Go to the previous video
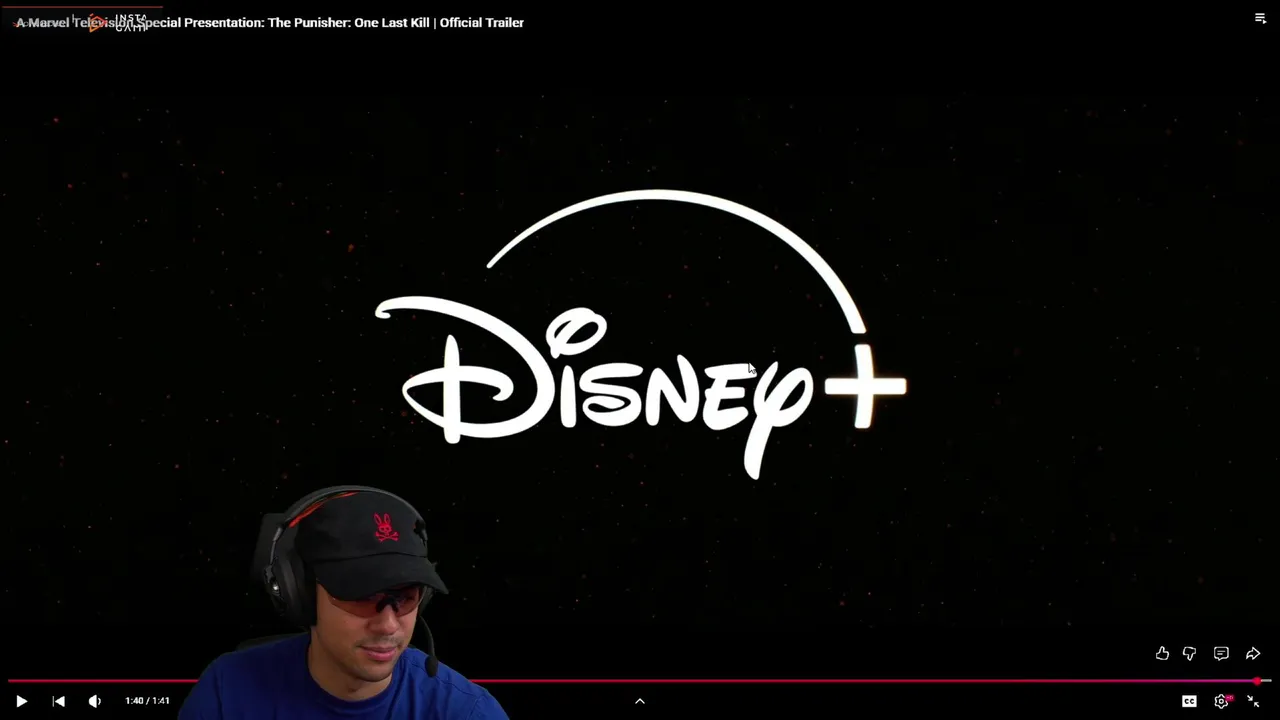1280x720 pixels. point(58,701)
